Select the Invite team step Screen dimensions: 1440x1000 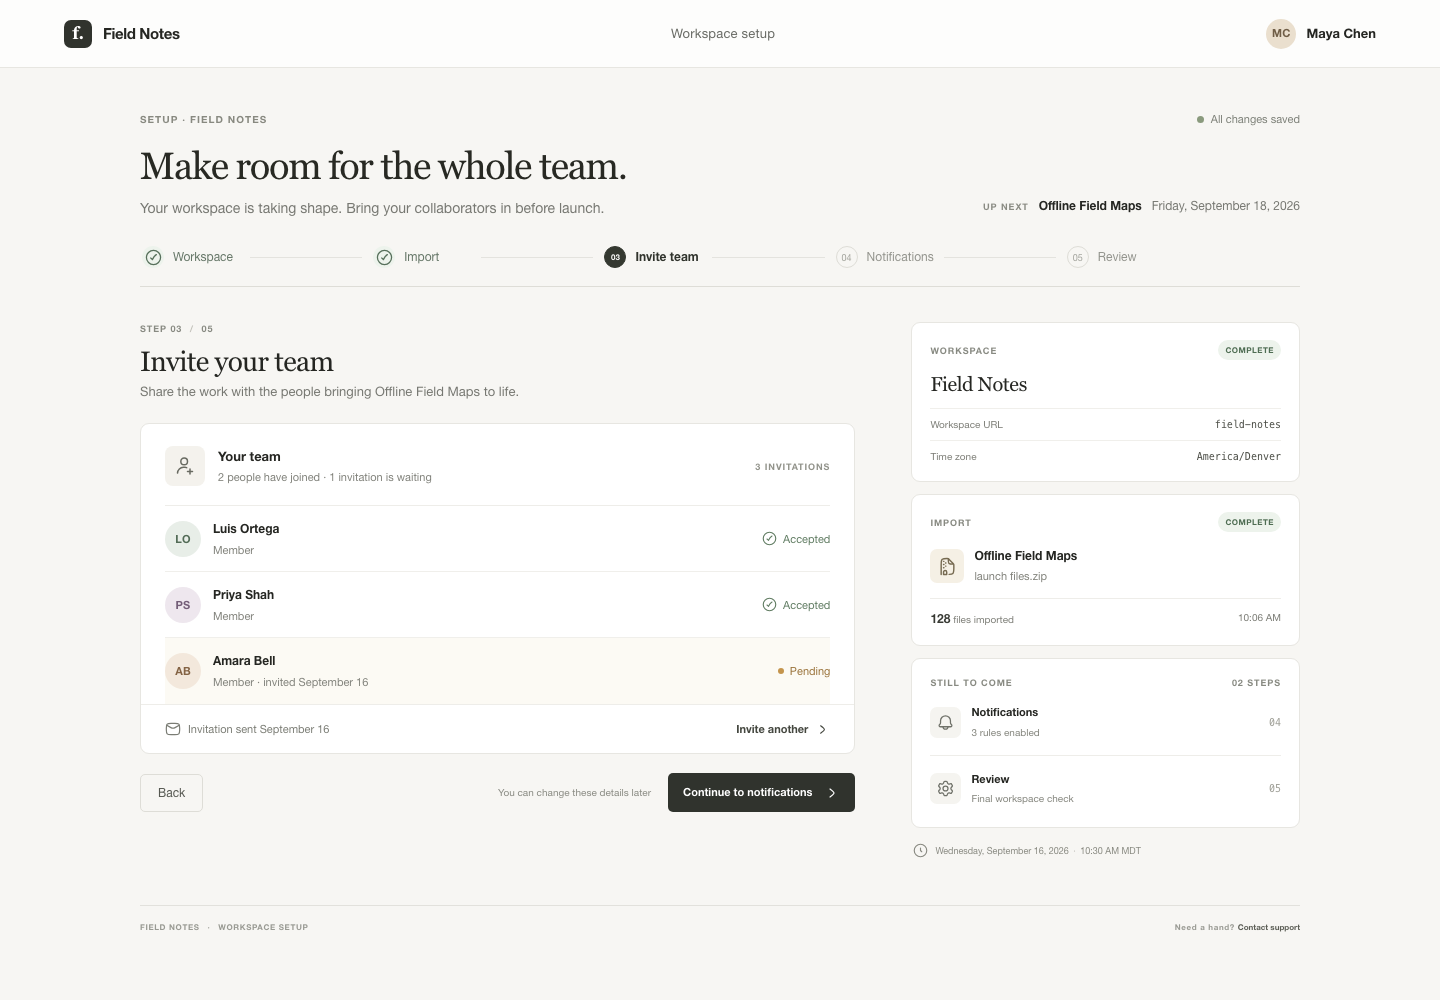652,257
